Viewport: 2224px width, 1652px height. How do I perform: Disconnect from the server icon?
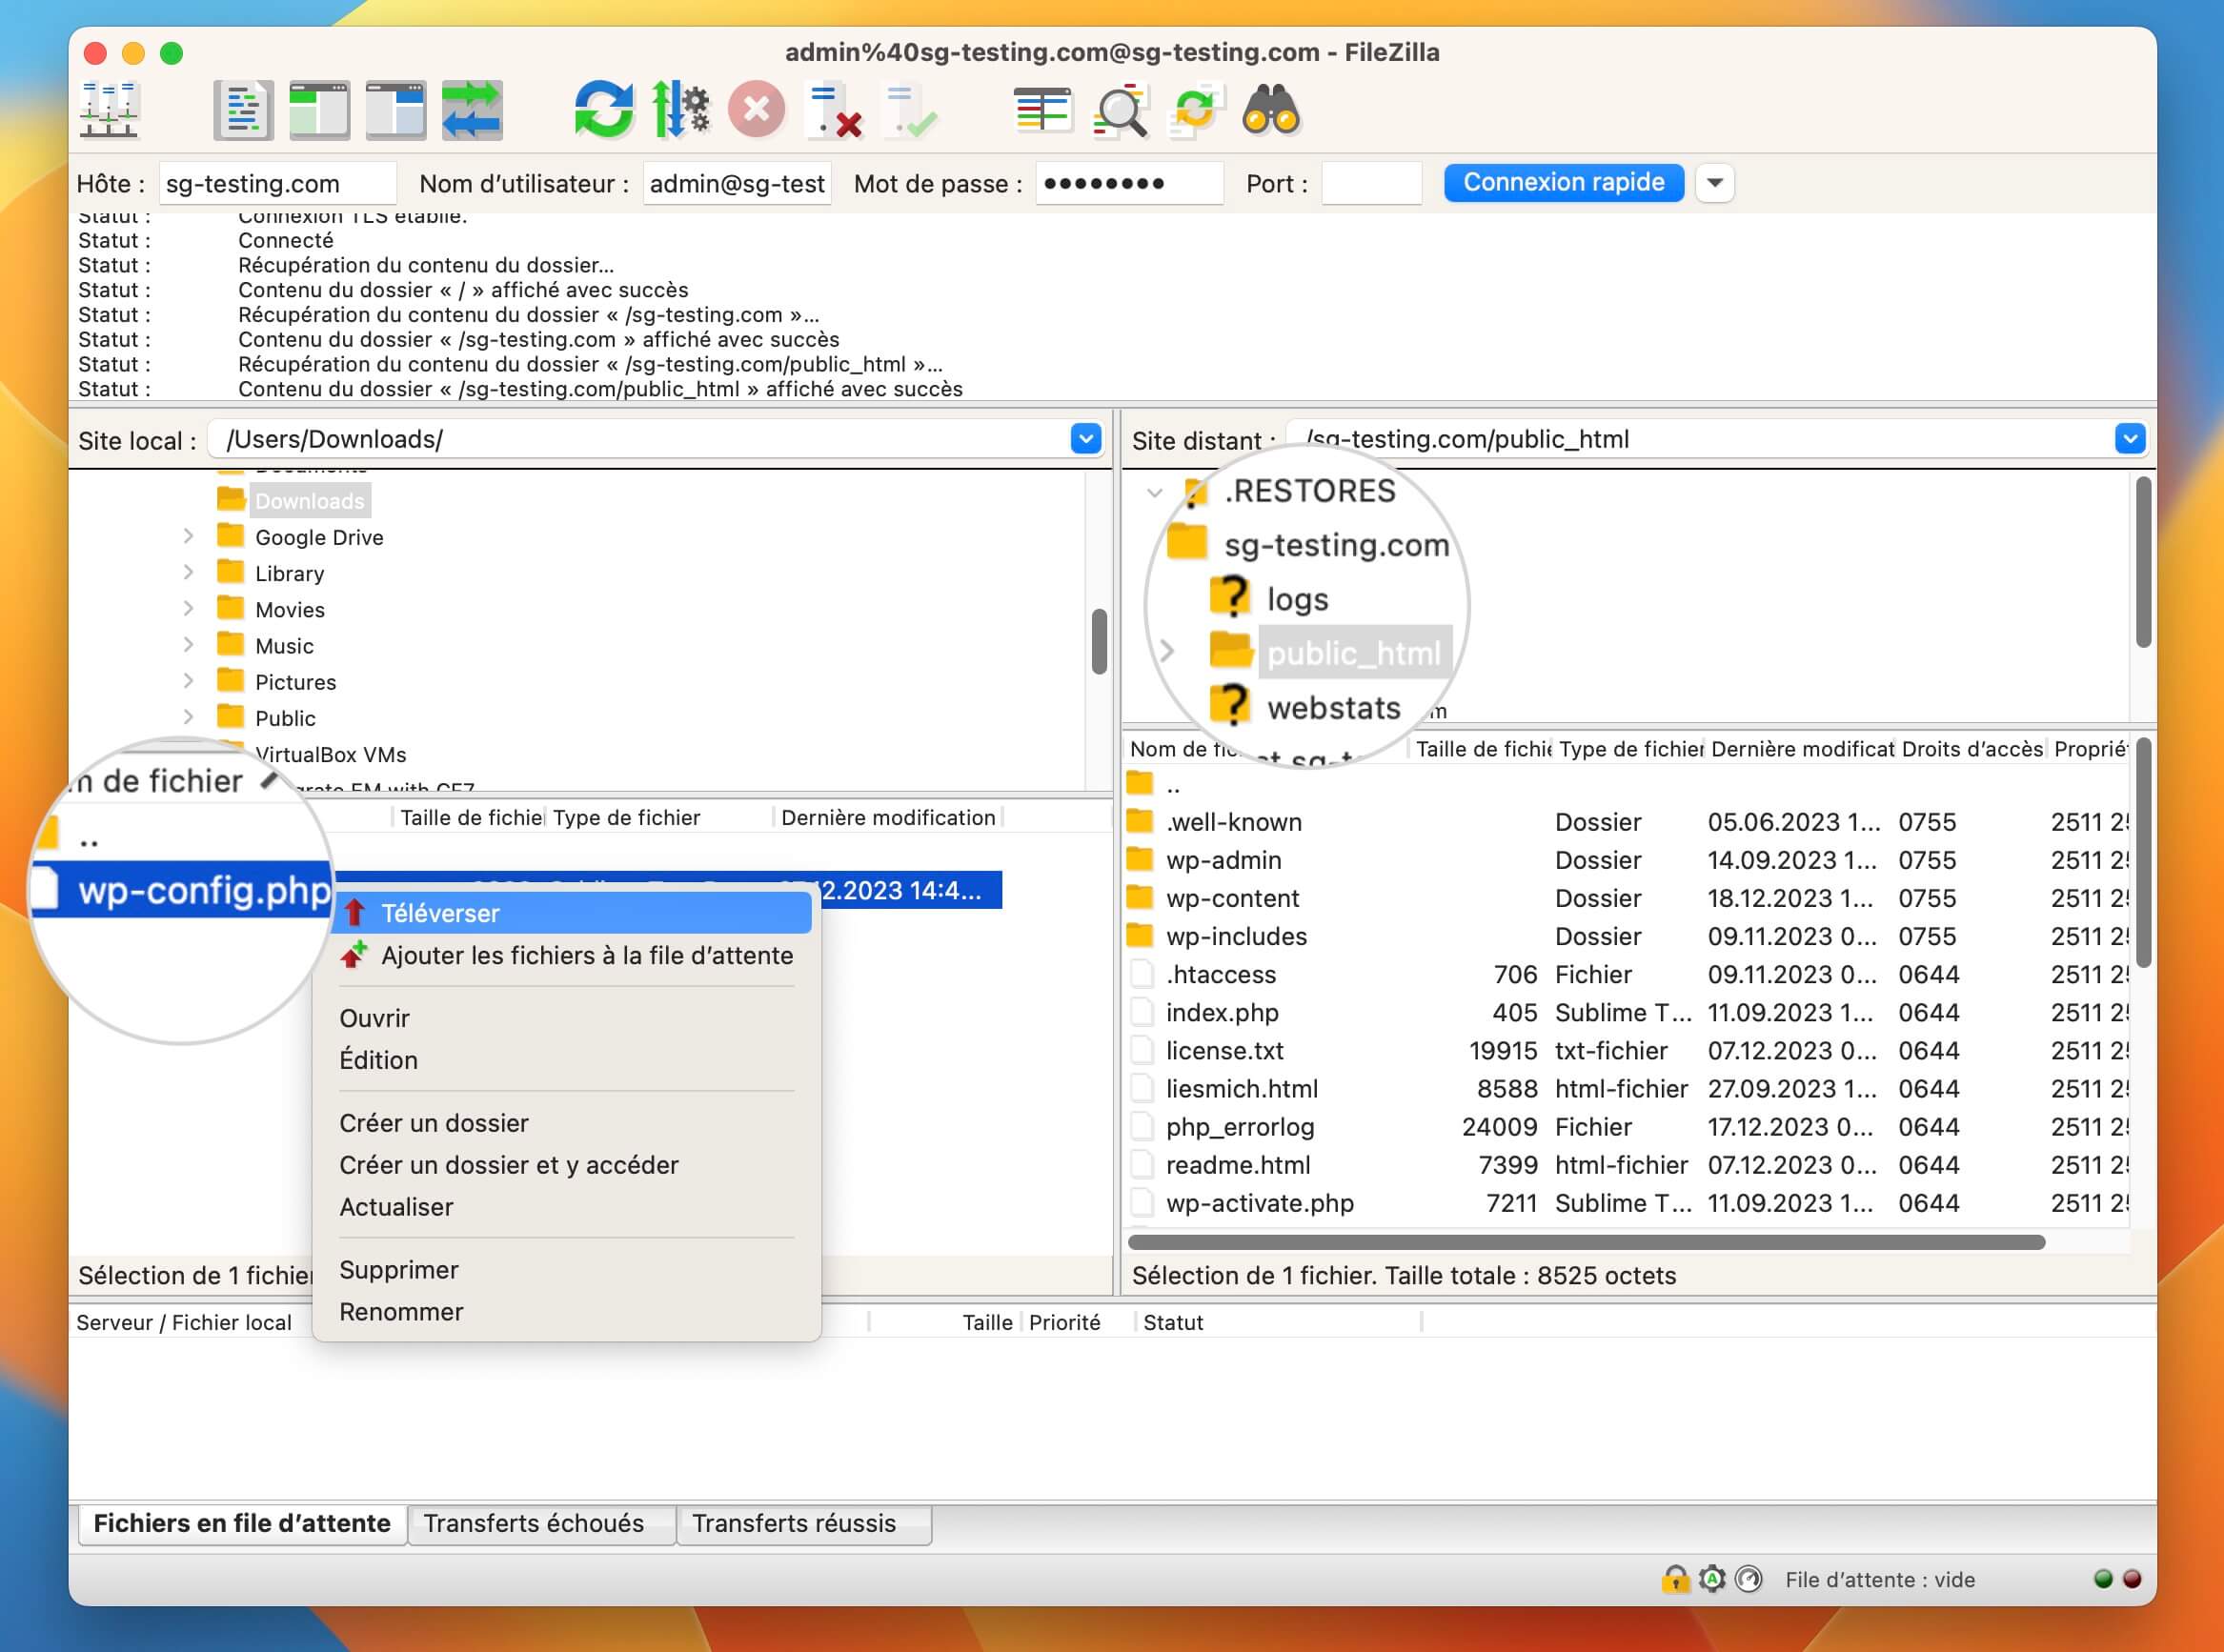point(834,110)
